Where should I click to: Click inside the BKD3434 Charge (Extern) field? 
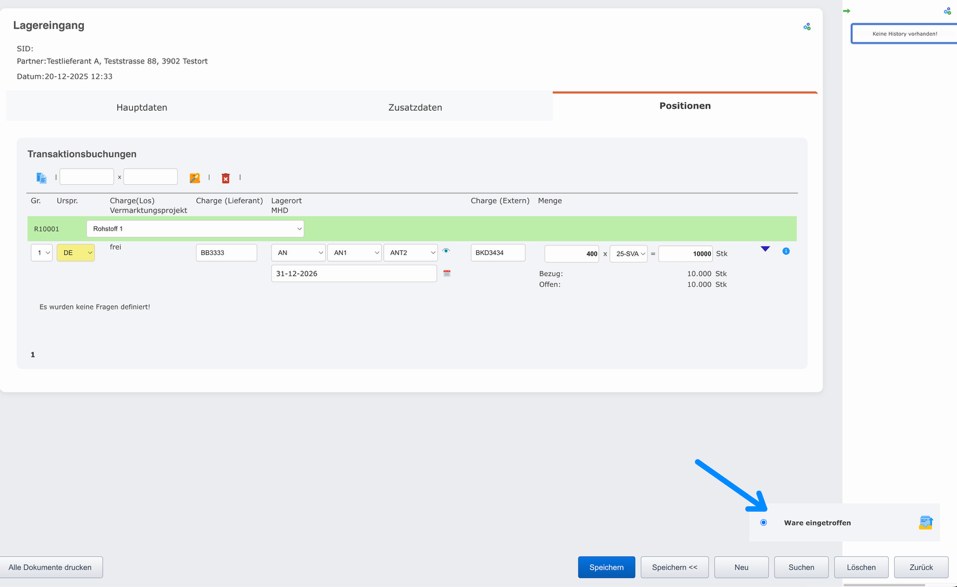click(x=497, y=253)
